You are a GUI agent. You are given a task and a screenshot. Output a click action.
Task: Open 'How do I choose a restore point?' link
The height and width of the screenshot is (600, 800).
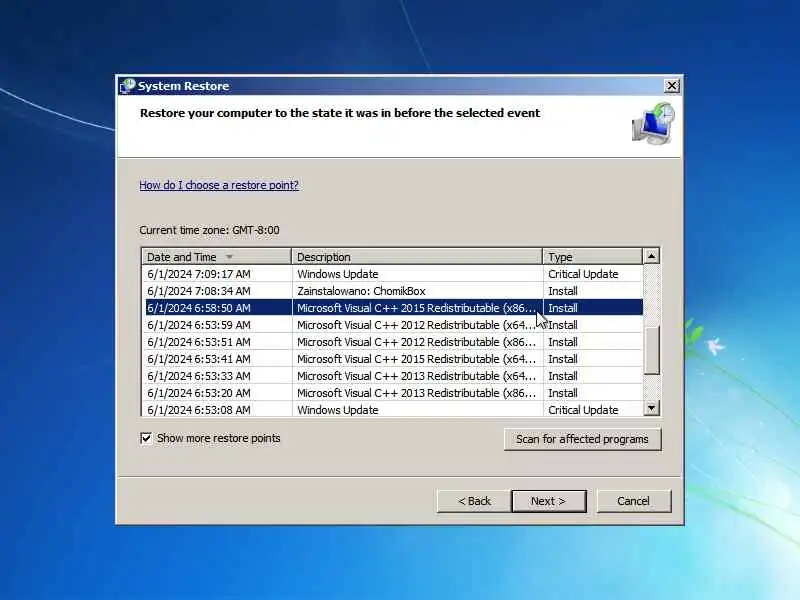coord(219,185)
